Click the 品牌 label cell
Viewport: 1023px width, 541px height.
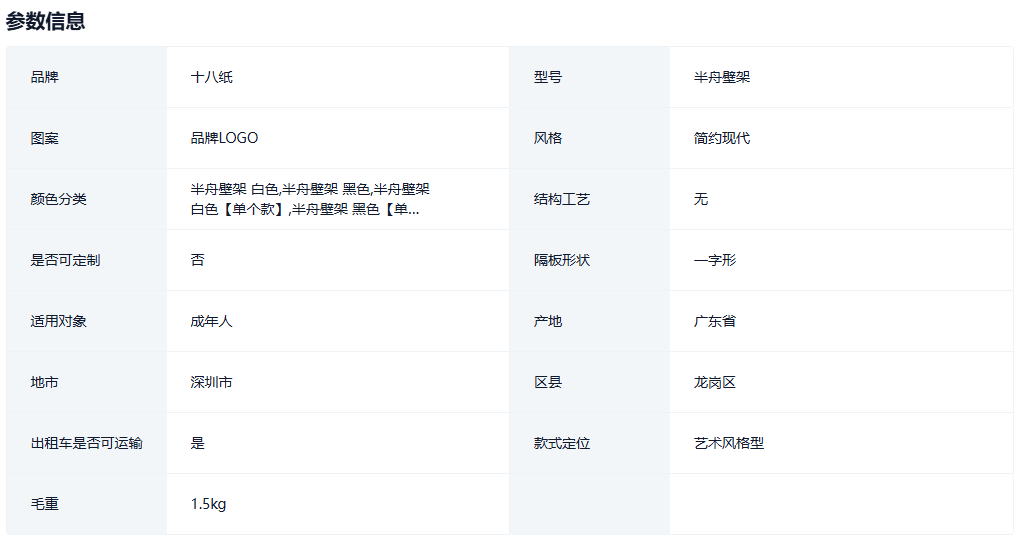[x=45, y=77]
